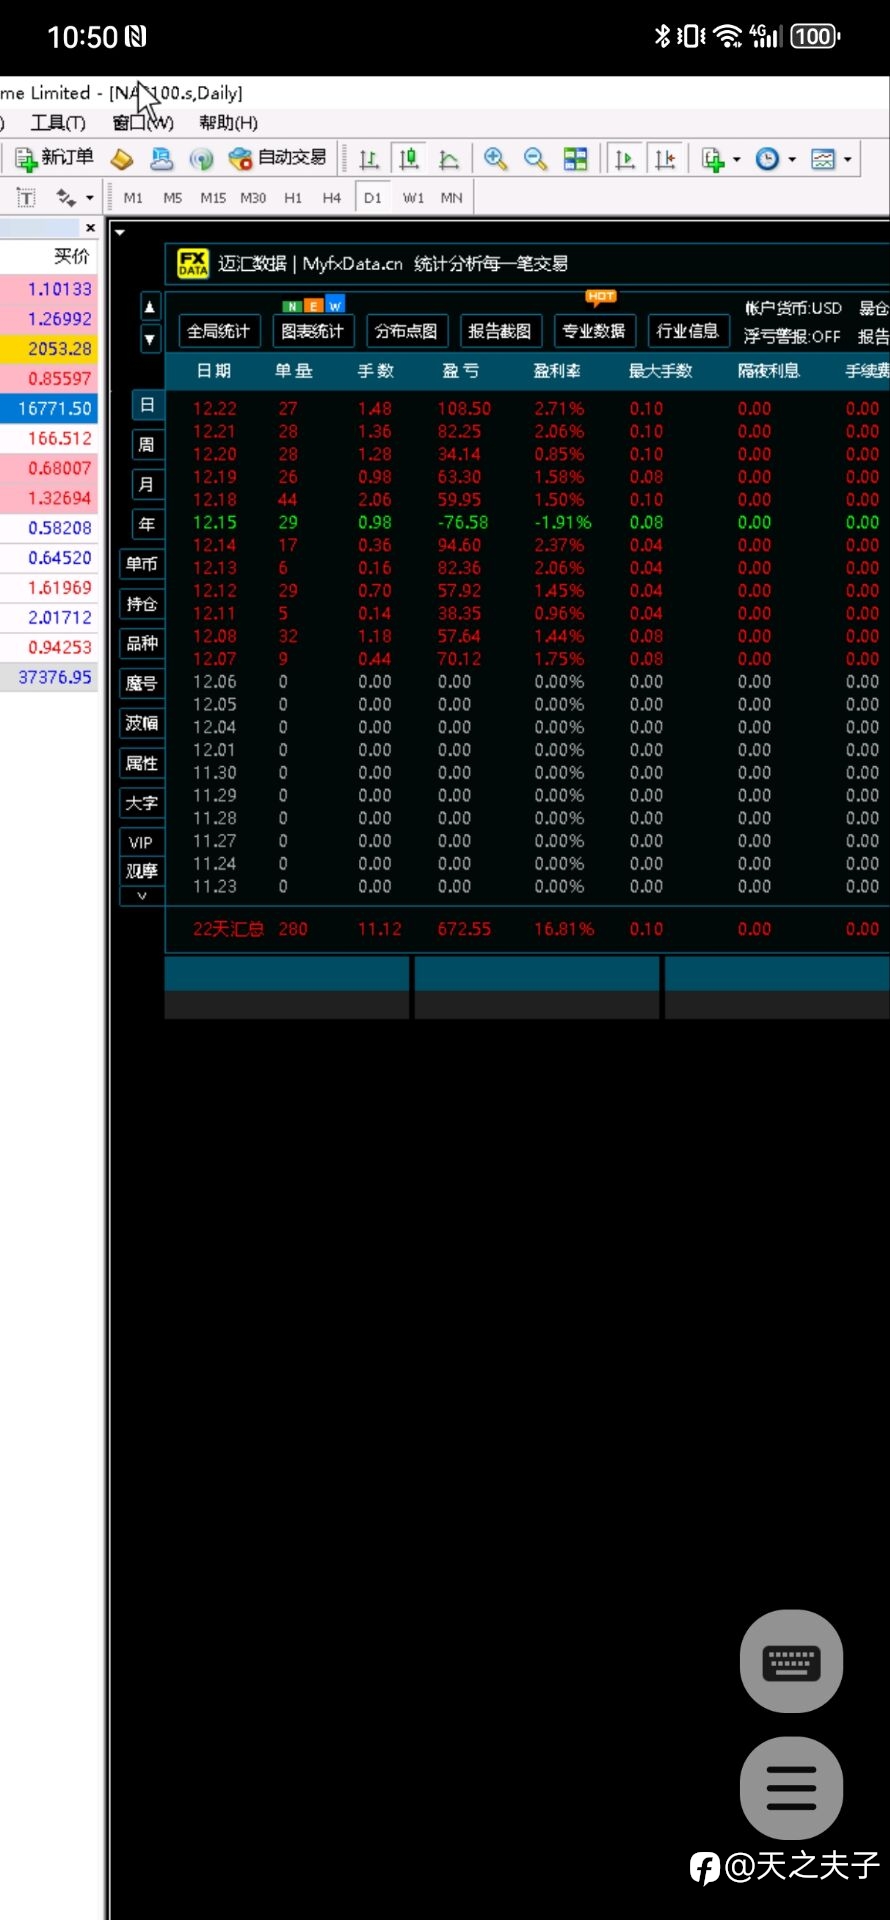Expand the periodicity clock dropdown
Screen dimensions: 890x1920
(x=792, y=159)
